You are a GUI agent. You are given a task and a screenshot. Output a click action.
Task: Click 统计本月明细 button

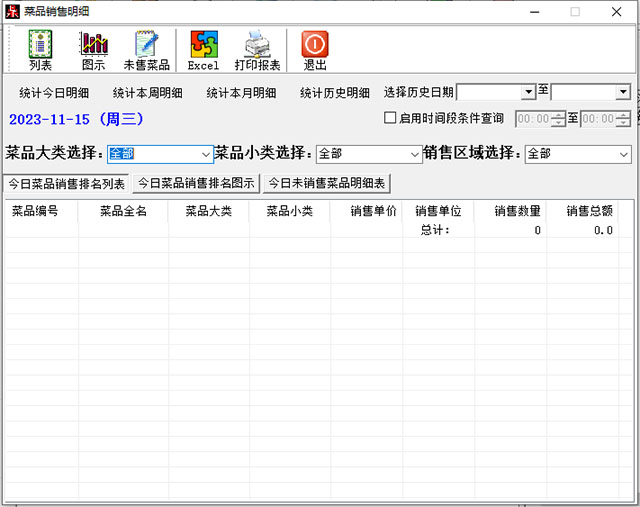pyautogui.click(x=241, y=93)
